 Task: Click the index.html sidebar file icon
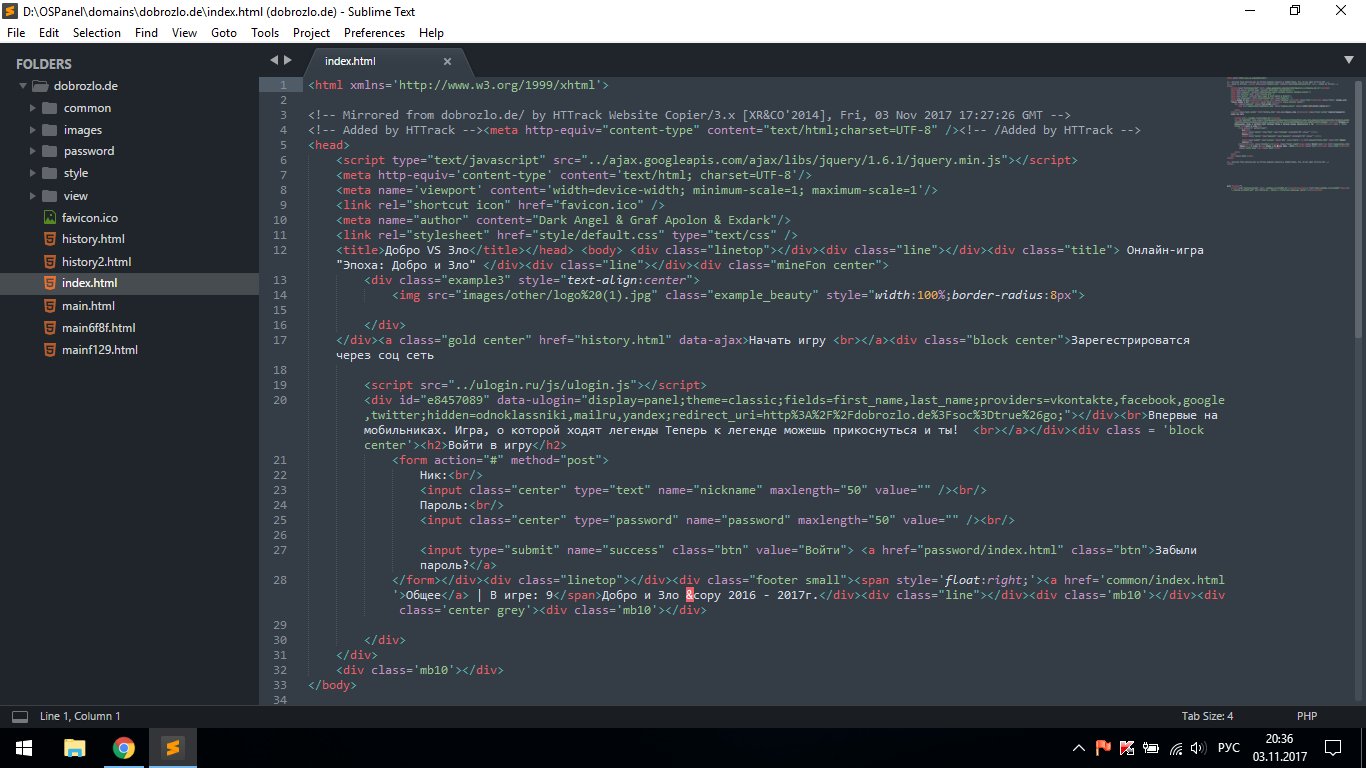[x=50, y=283]
